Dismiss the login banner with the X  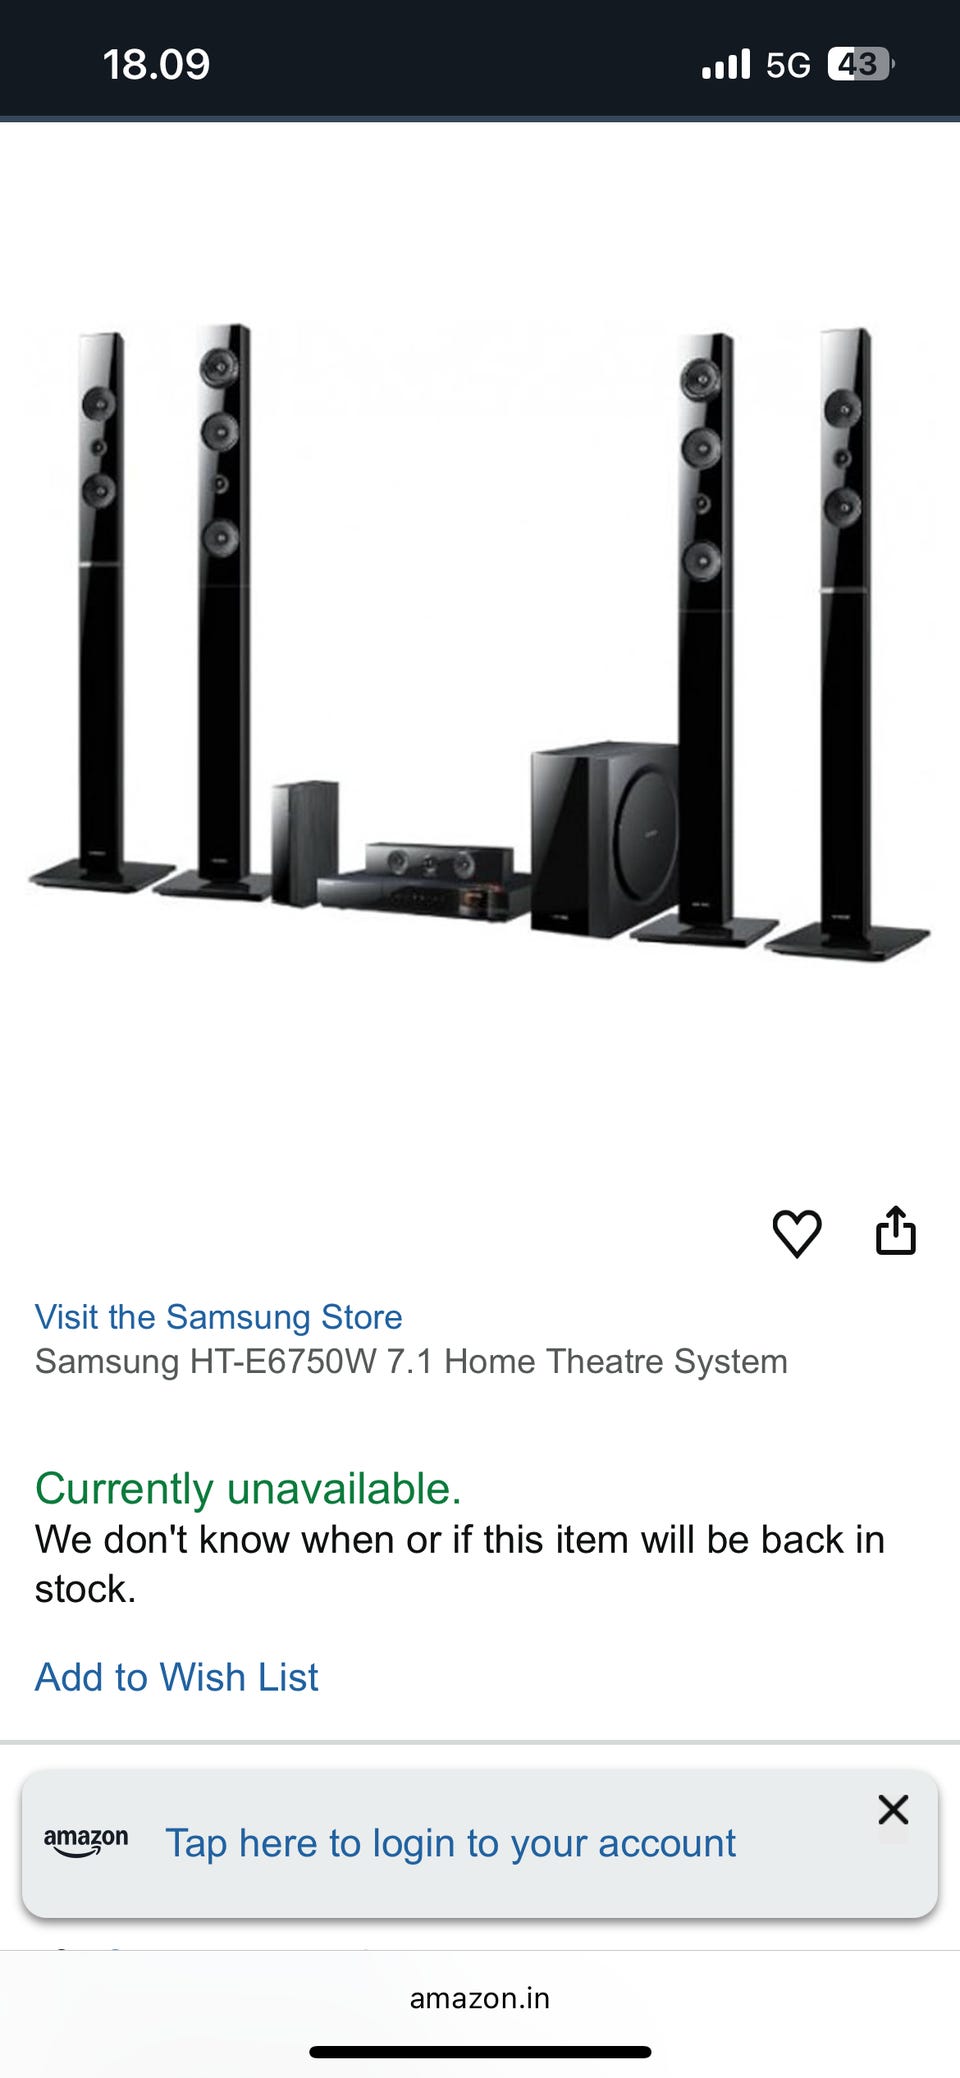coord(893,1809)
